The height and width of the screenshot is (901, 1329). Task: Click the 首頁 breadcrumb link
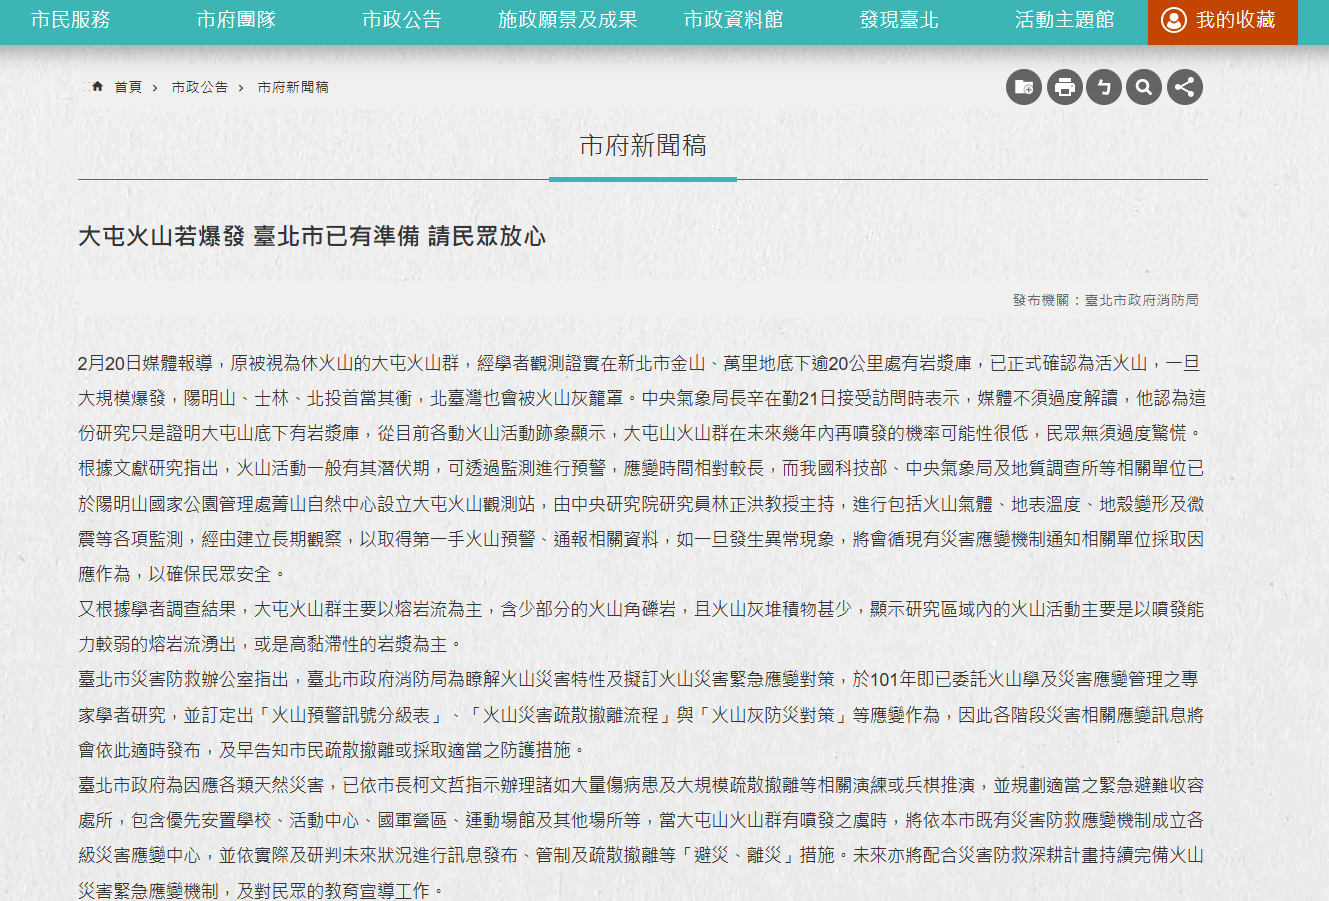pos(128,88)
